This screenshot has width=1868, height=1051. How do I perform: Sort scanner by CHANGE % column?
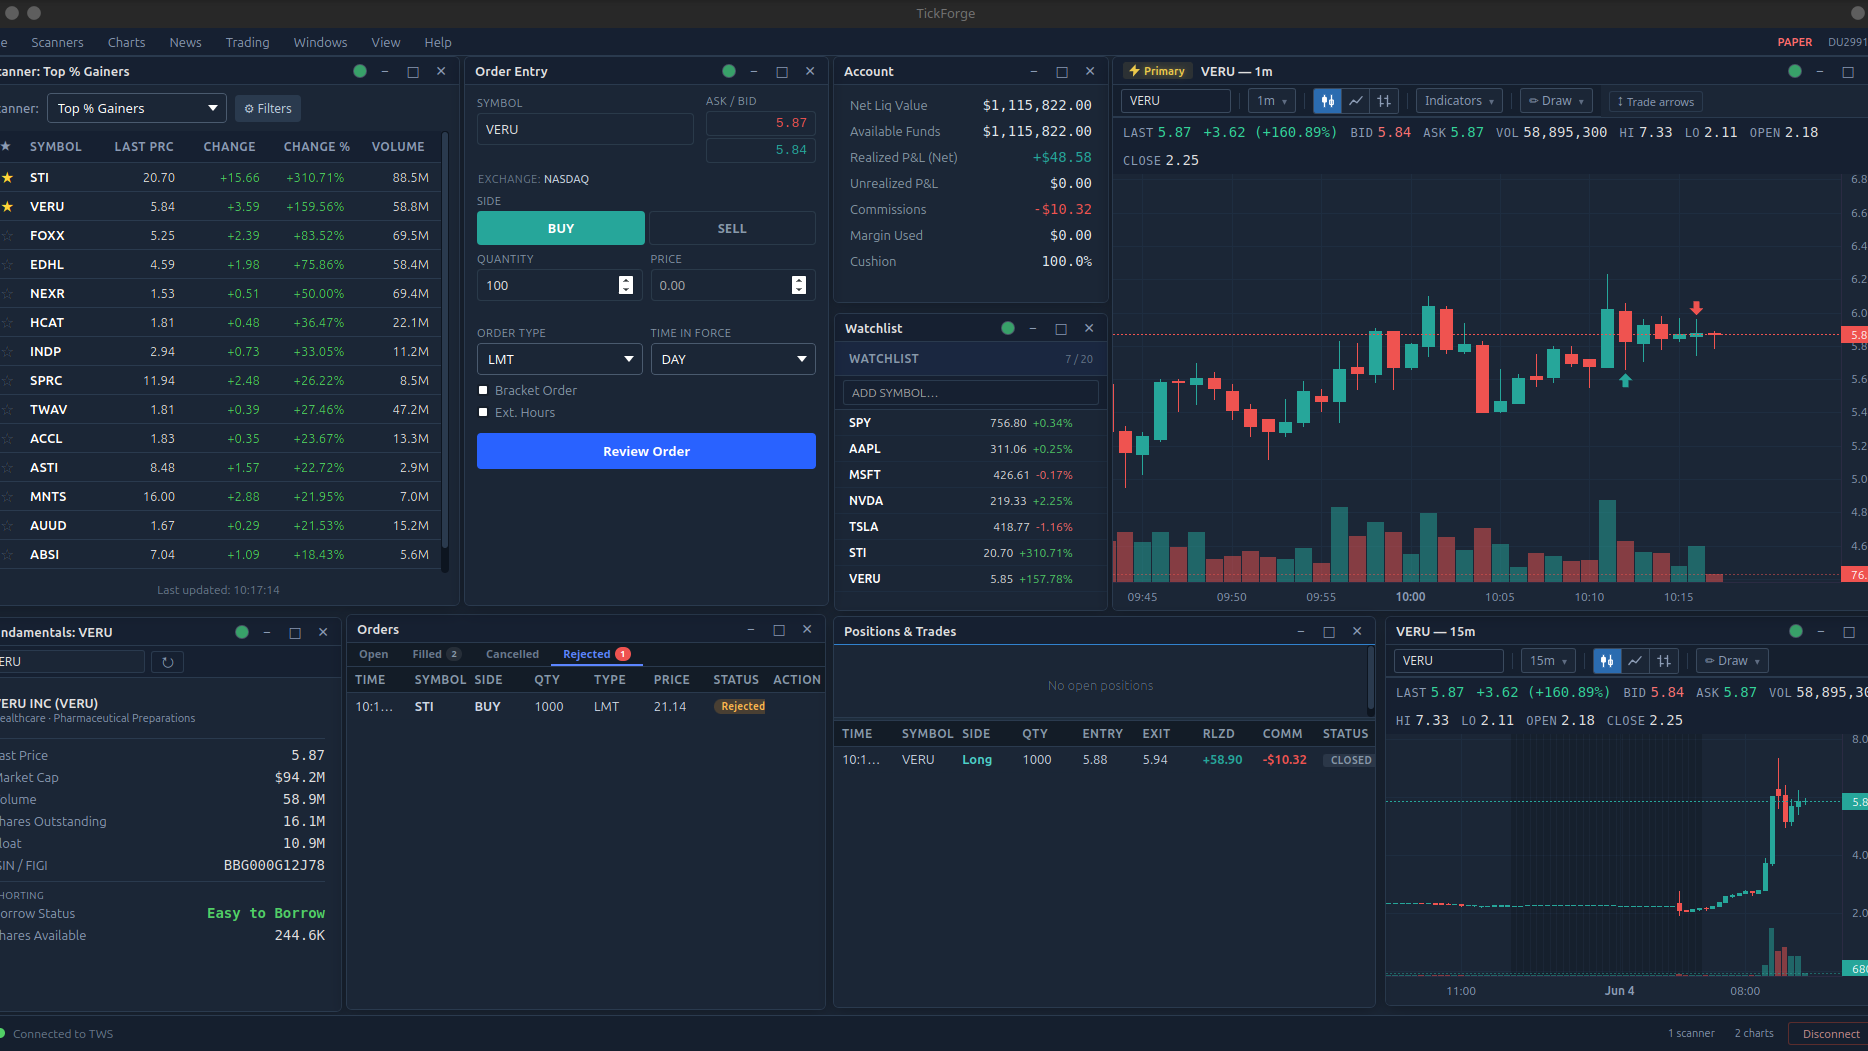pyautogui.click(x=316, y=146)
